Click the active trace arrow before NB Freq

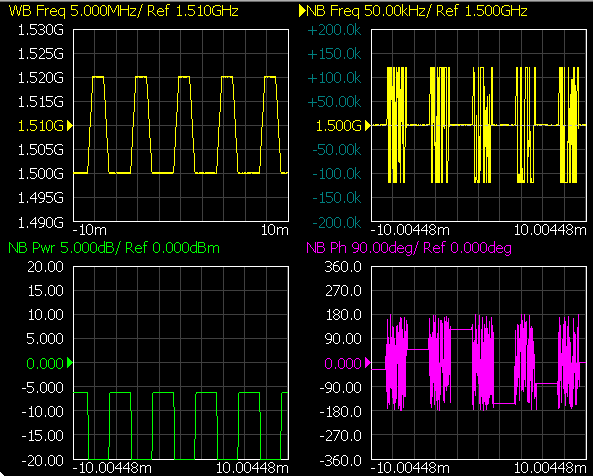click(302, 11)
